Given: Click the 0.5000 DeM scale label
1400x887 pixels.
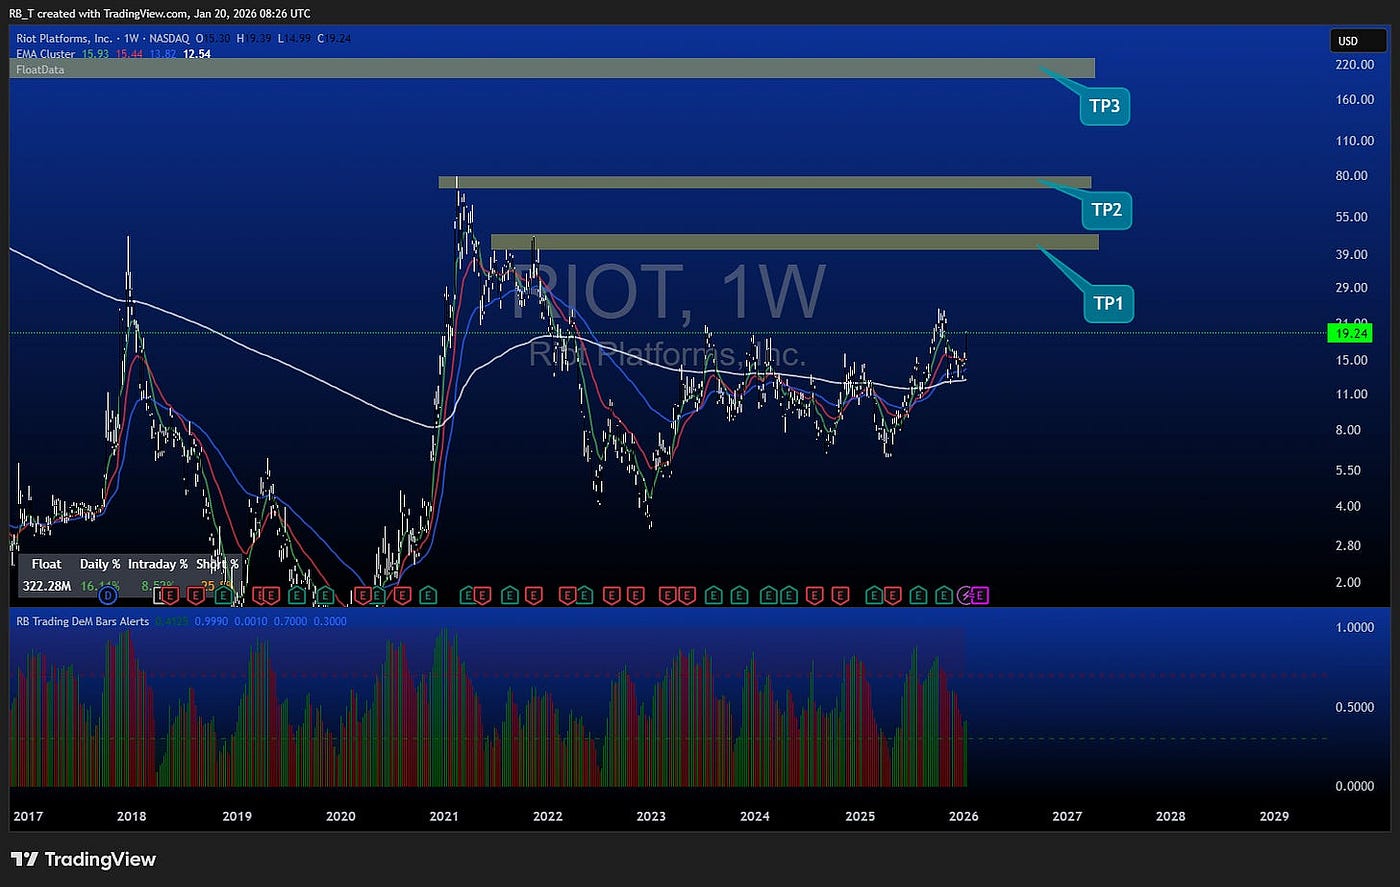Looking at the screenshot, I should [x=1355, y=708].
